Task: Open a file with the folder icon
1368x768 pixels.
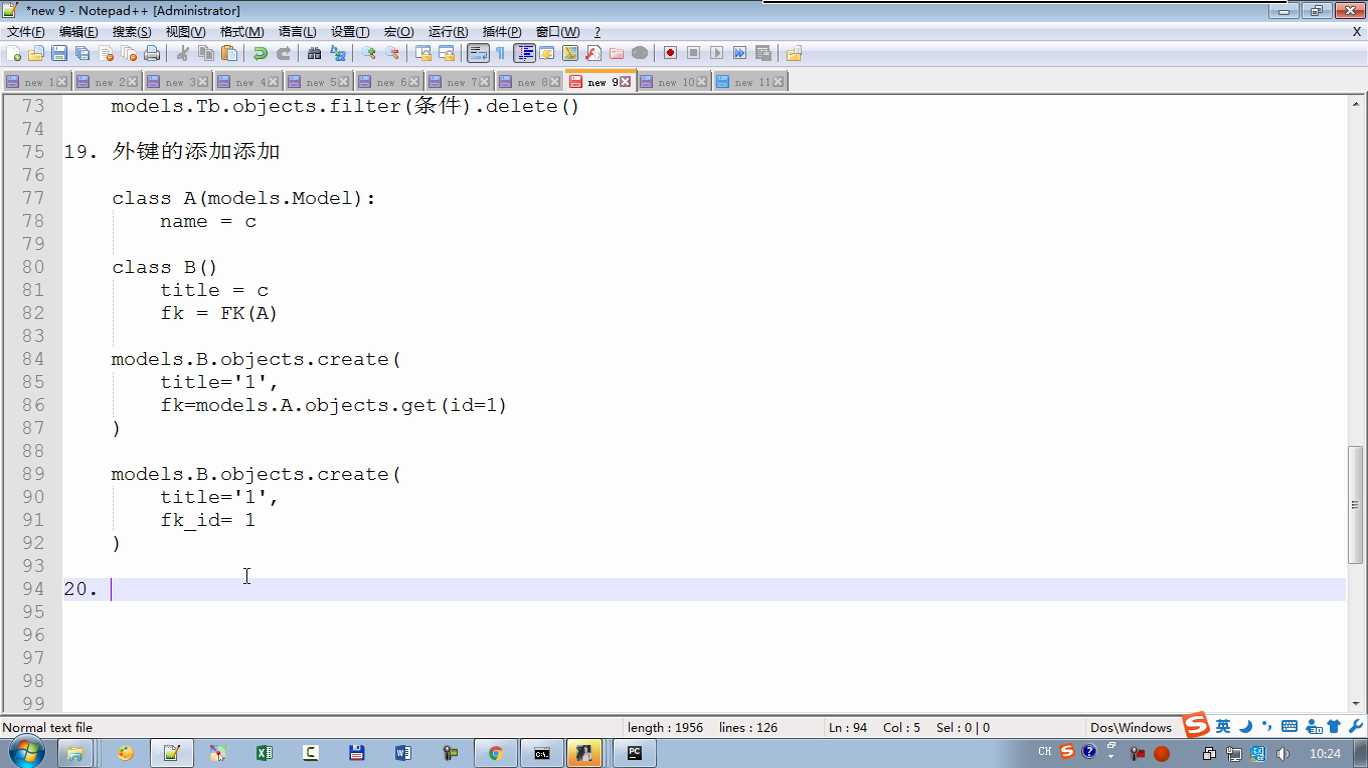Action: (36, 53)
